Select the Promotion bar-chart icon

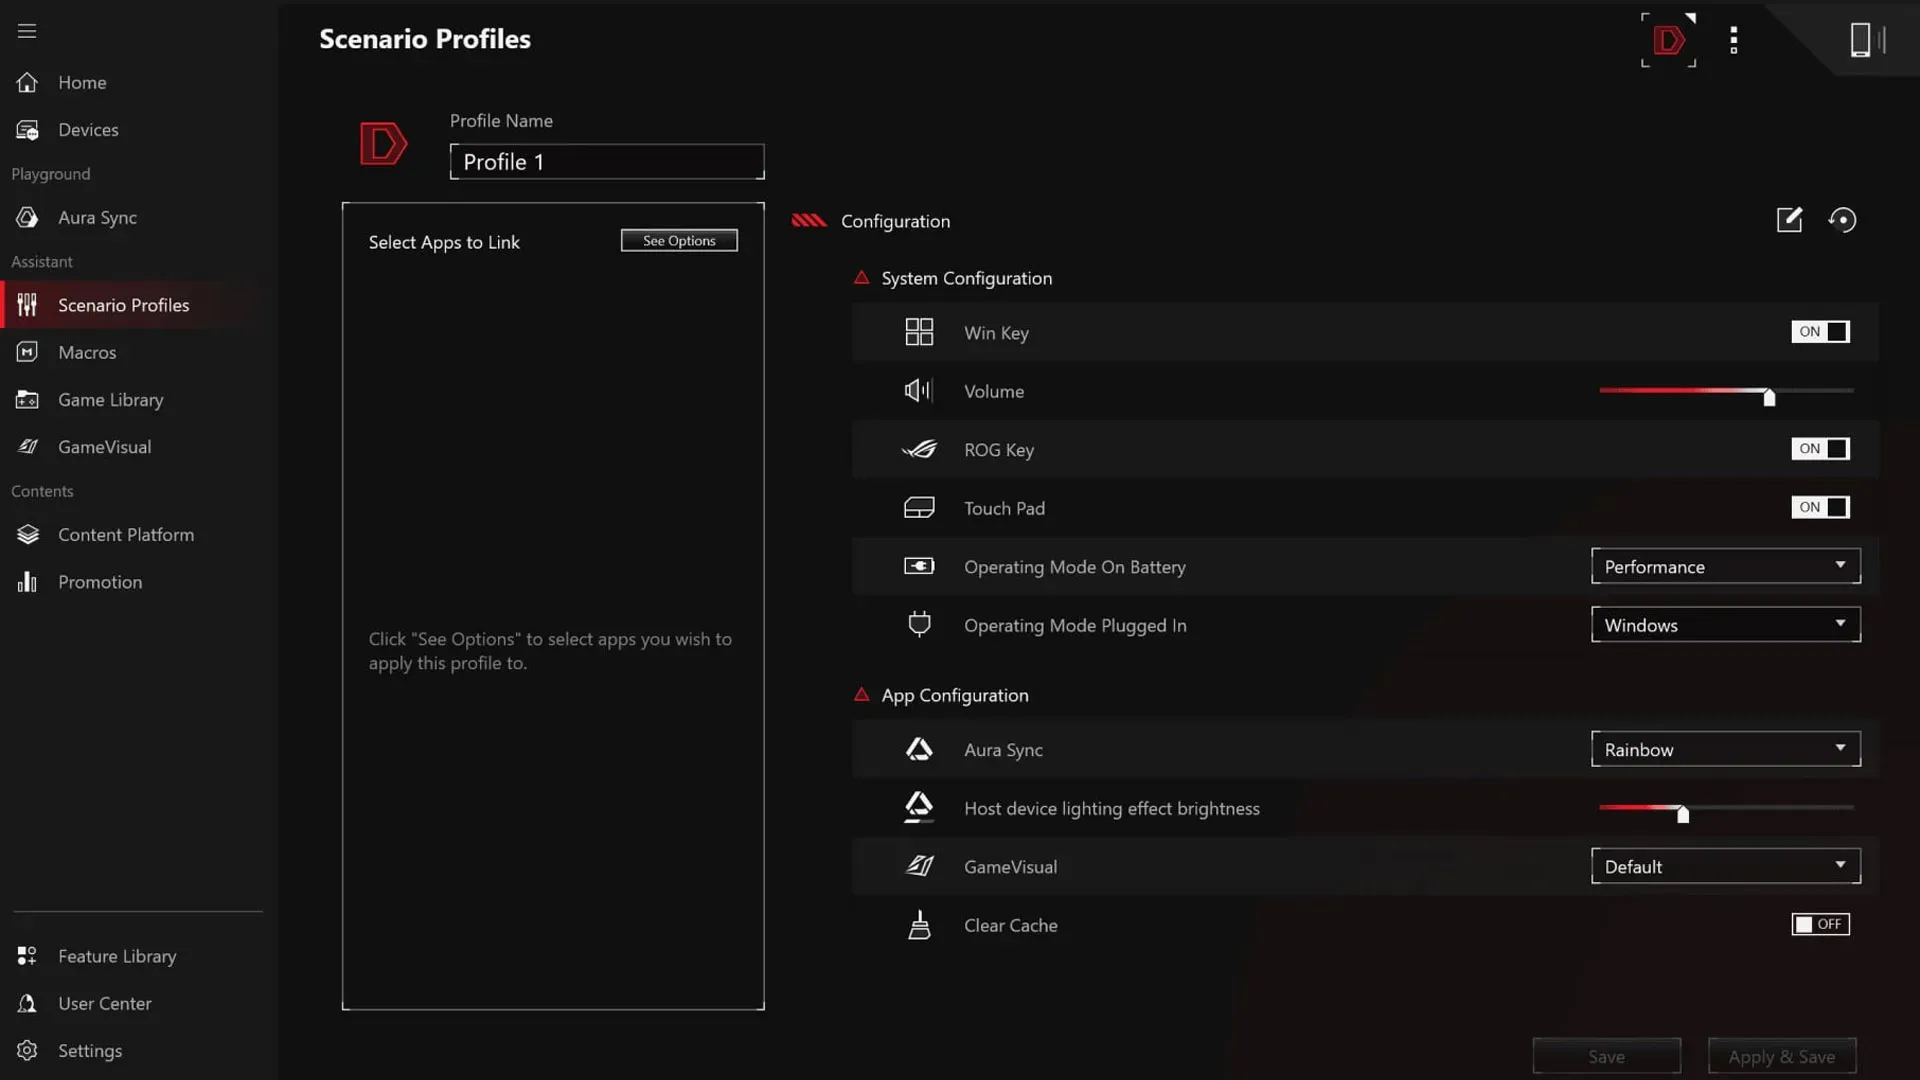27,581
